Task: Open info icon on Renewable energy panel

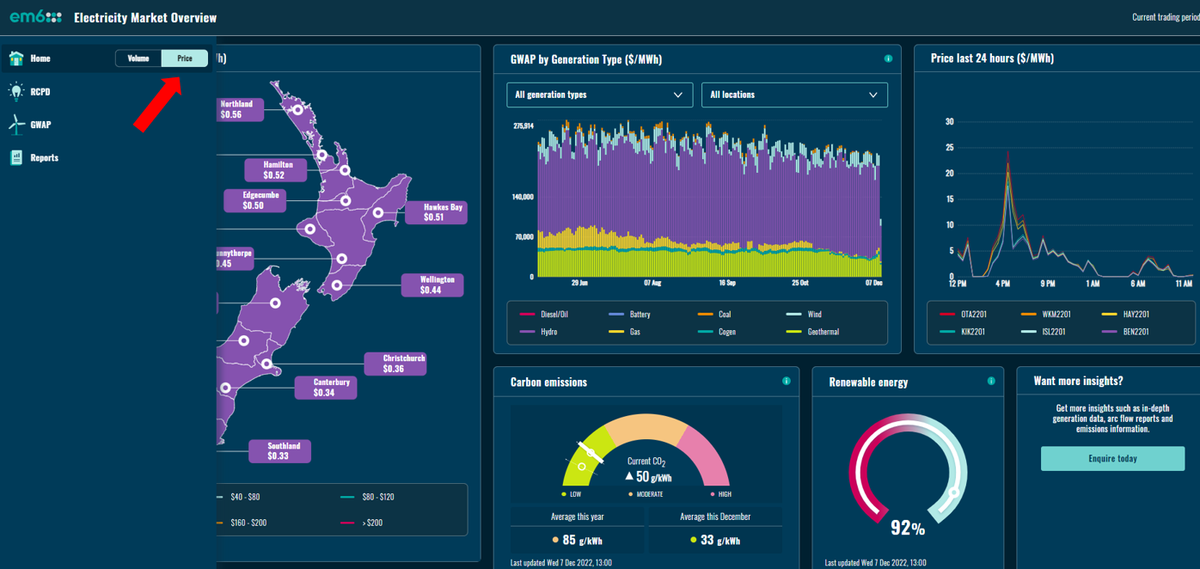Action: (x=991, y=381)
